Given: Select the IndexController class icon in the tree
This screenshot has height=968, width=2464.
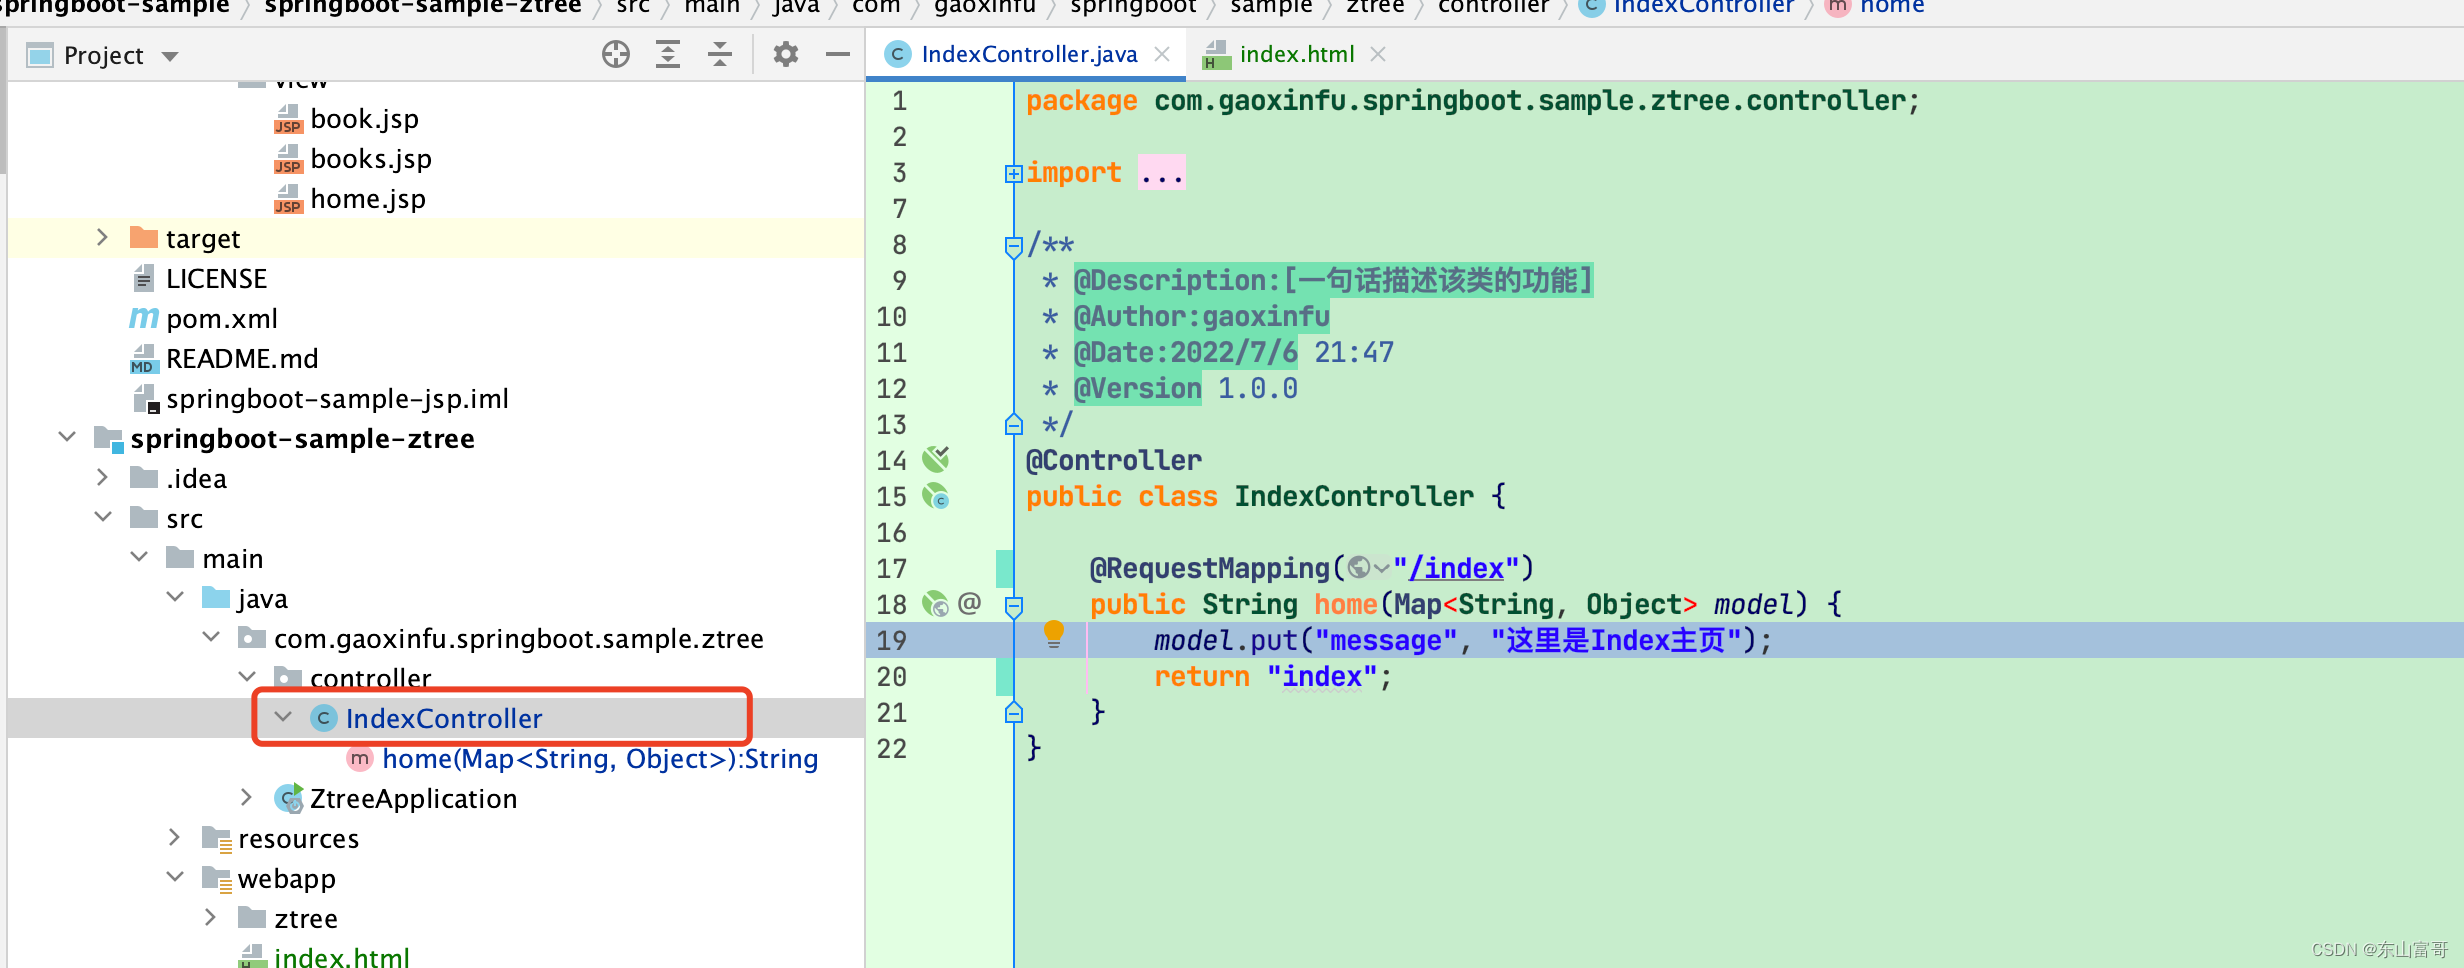Looking at the screenshot, I should 324,718.
